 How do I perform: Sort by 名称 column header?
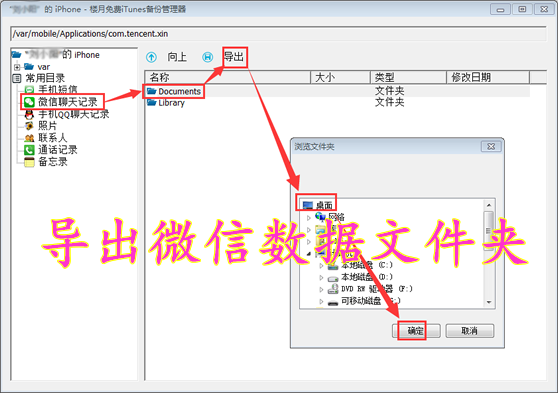pyautogui.click(x=228, y=77)
